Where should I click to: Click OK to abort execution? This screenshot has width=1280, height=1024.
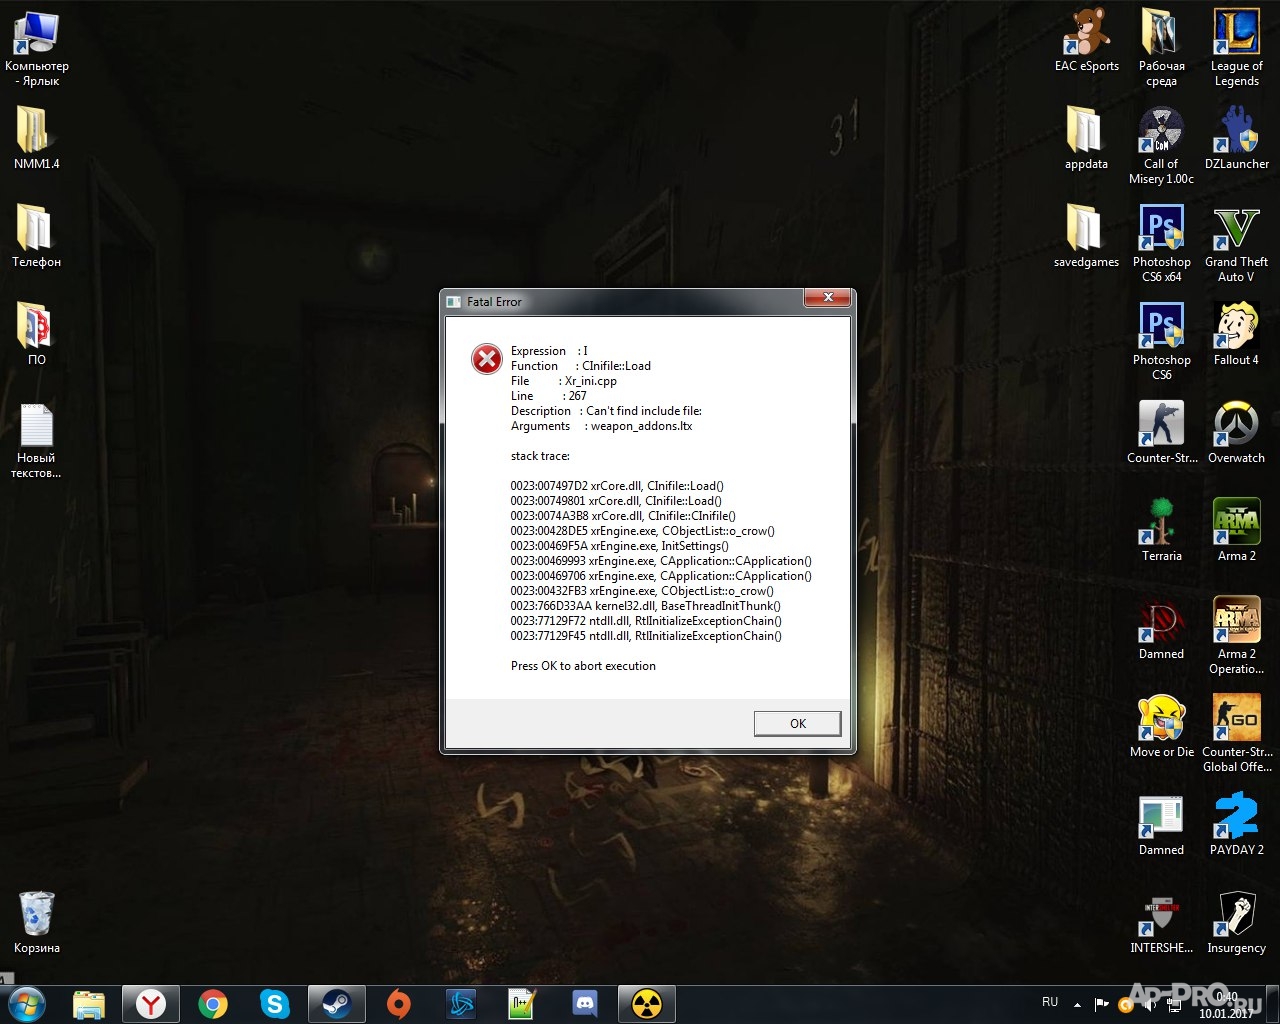pos(797,723)
